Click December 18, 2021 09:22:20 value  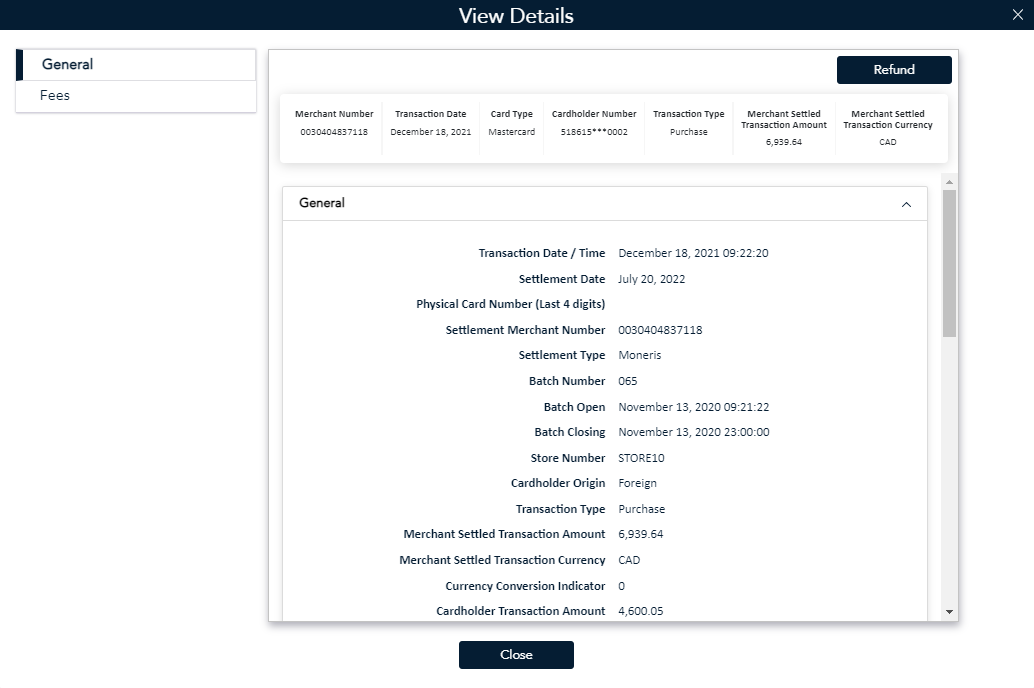(693, 253)
